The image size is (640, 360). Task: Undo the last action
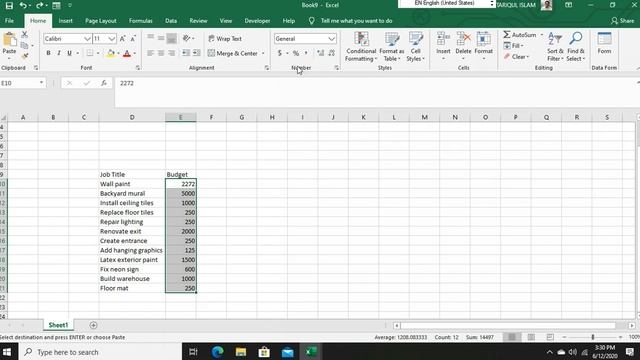[23, 5]
